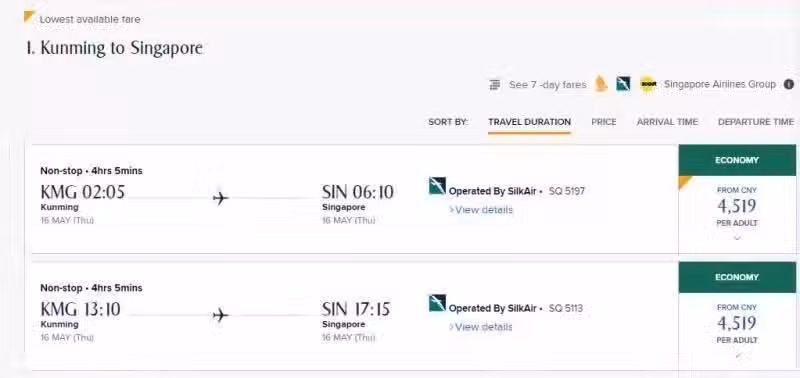
Task: Click the Singapore Airlines gold bird logo
Action: (602, 84)
